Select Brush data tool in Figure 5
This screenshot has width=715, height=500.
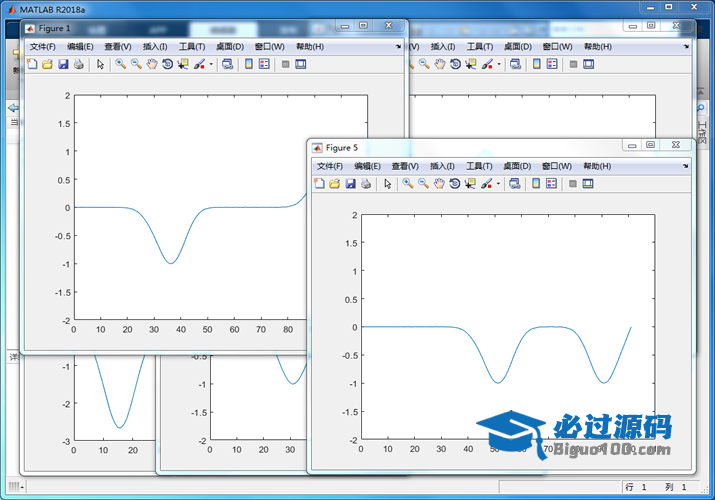487,184
